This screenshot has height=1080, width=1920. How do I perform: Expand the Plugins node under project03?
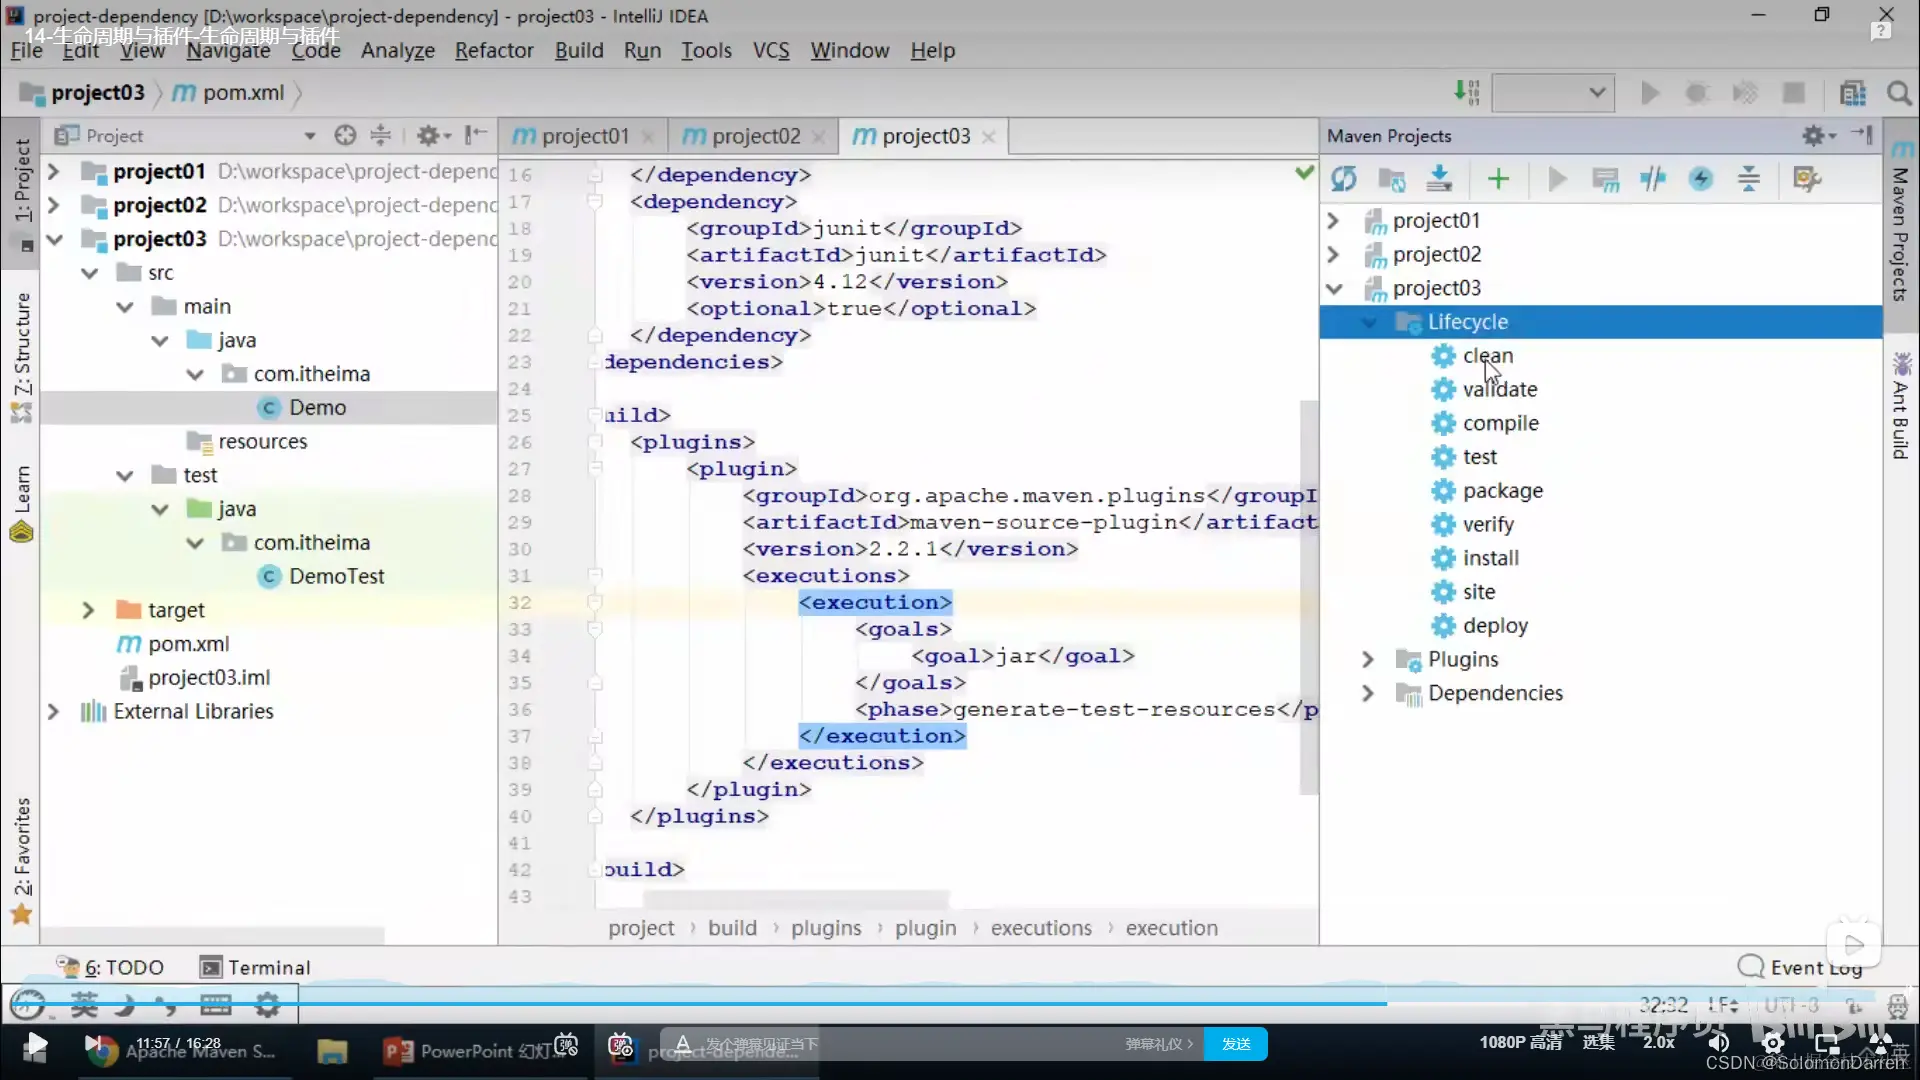tap(1368, 659)
